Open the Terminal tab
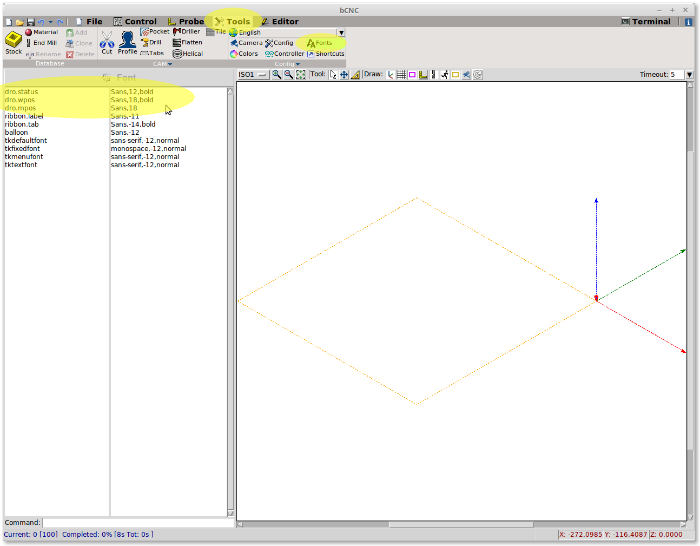Image resolution: width=700 pixels, height=546 pixels. [x=646, y=21]
